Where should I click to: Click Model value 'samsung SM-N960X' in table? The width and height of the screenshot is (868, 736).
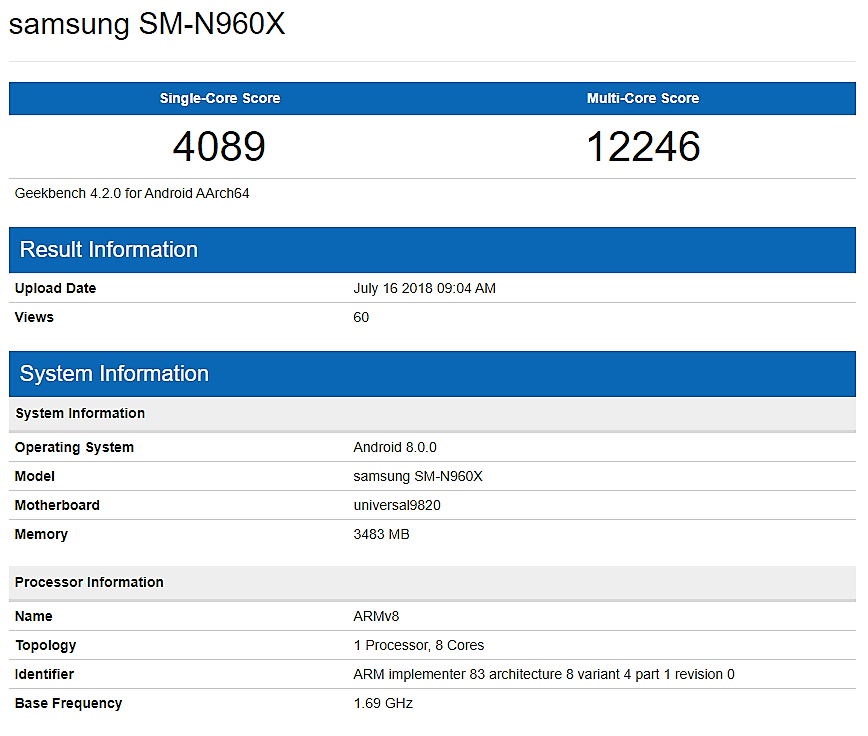coord(418,476)
